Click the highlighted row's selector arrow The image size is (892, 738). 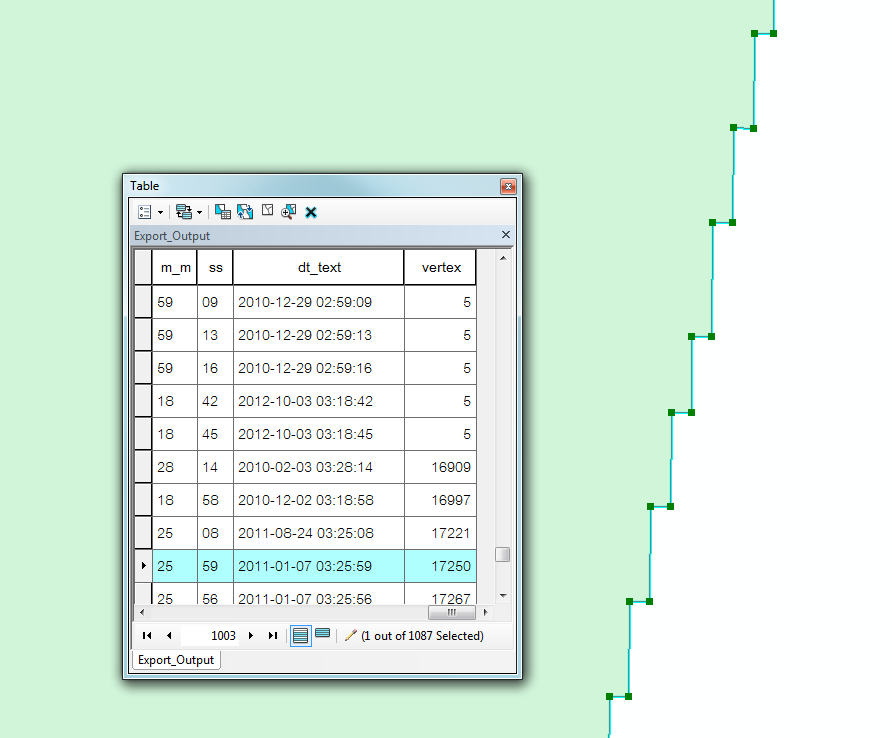[143, 566]
